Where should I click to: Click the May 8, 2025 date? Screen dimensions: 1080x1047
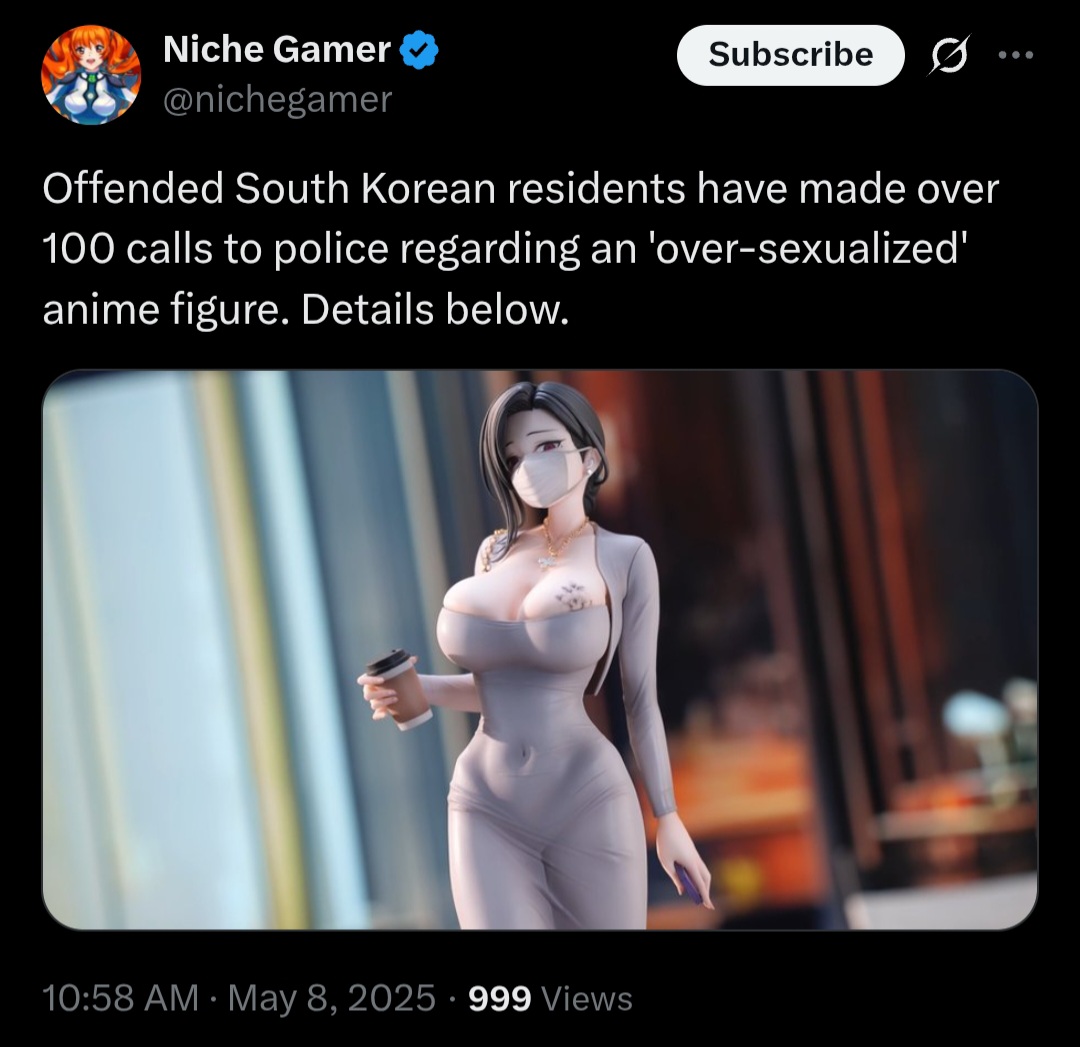tap(331, 998)
